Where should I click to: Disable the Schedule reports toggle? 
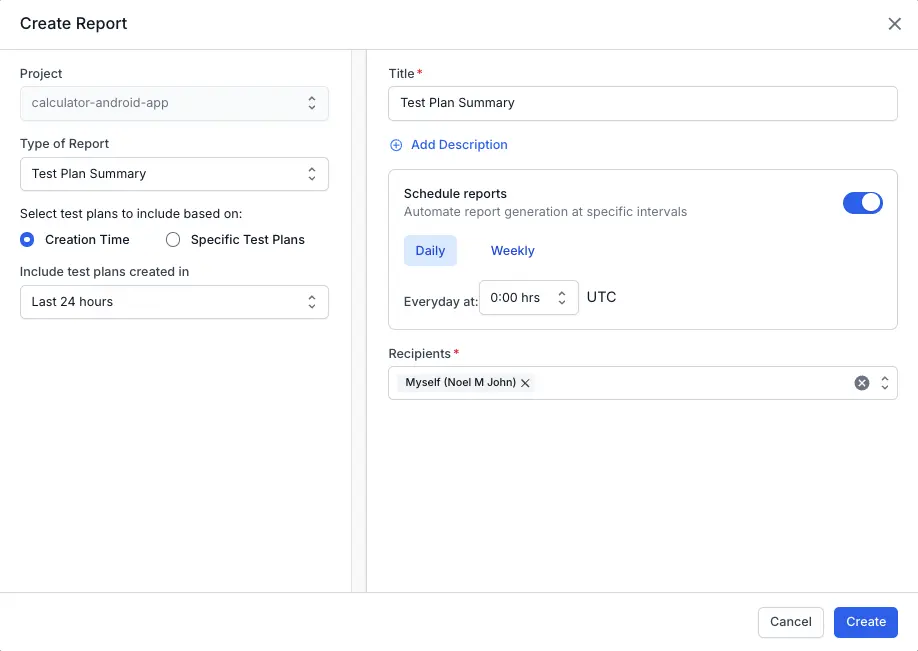(862, 203)
